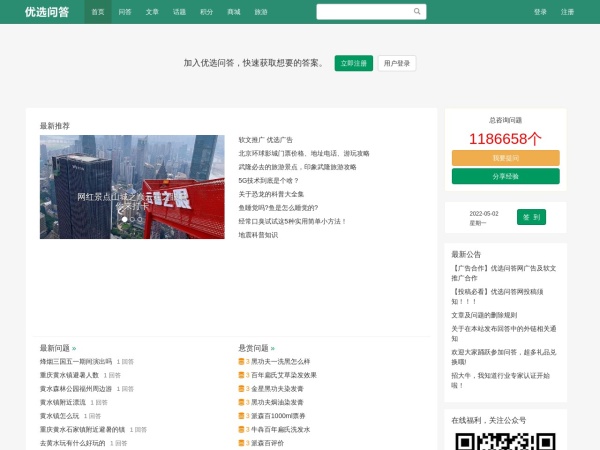Click the featured banner image
Screen dimensions: 600x450
[132, 186]
